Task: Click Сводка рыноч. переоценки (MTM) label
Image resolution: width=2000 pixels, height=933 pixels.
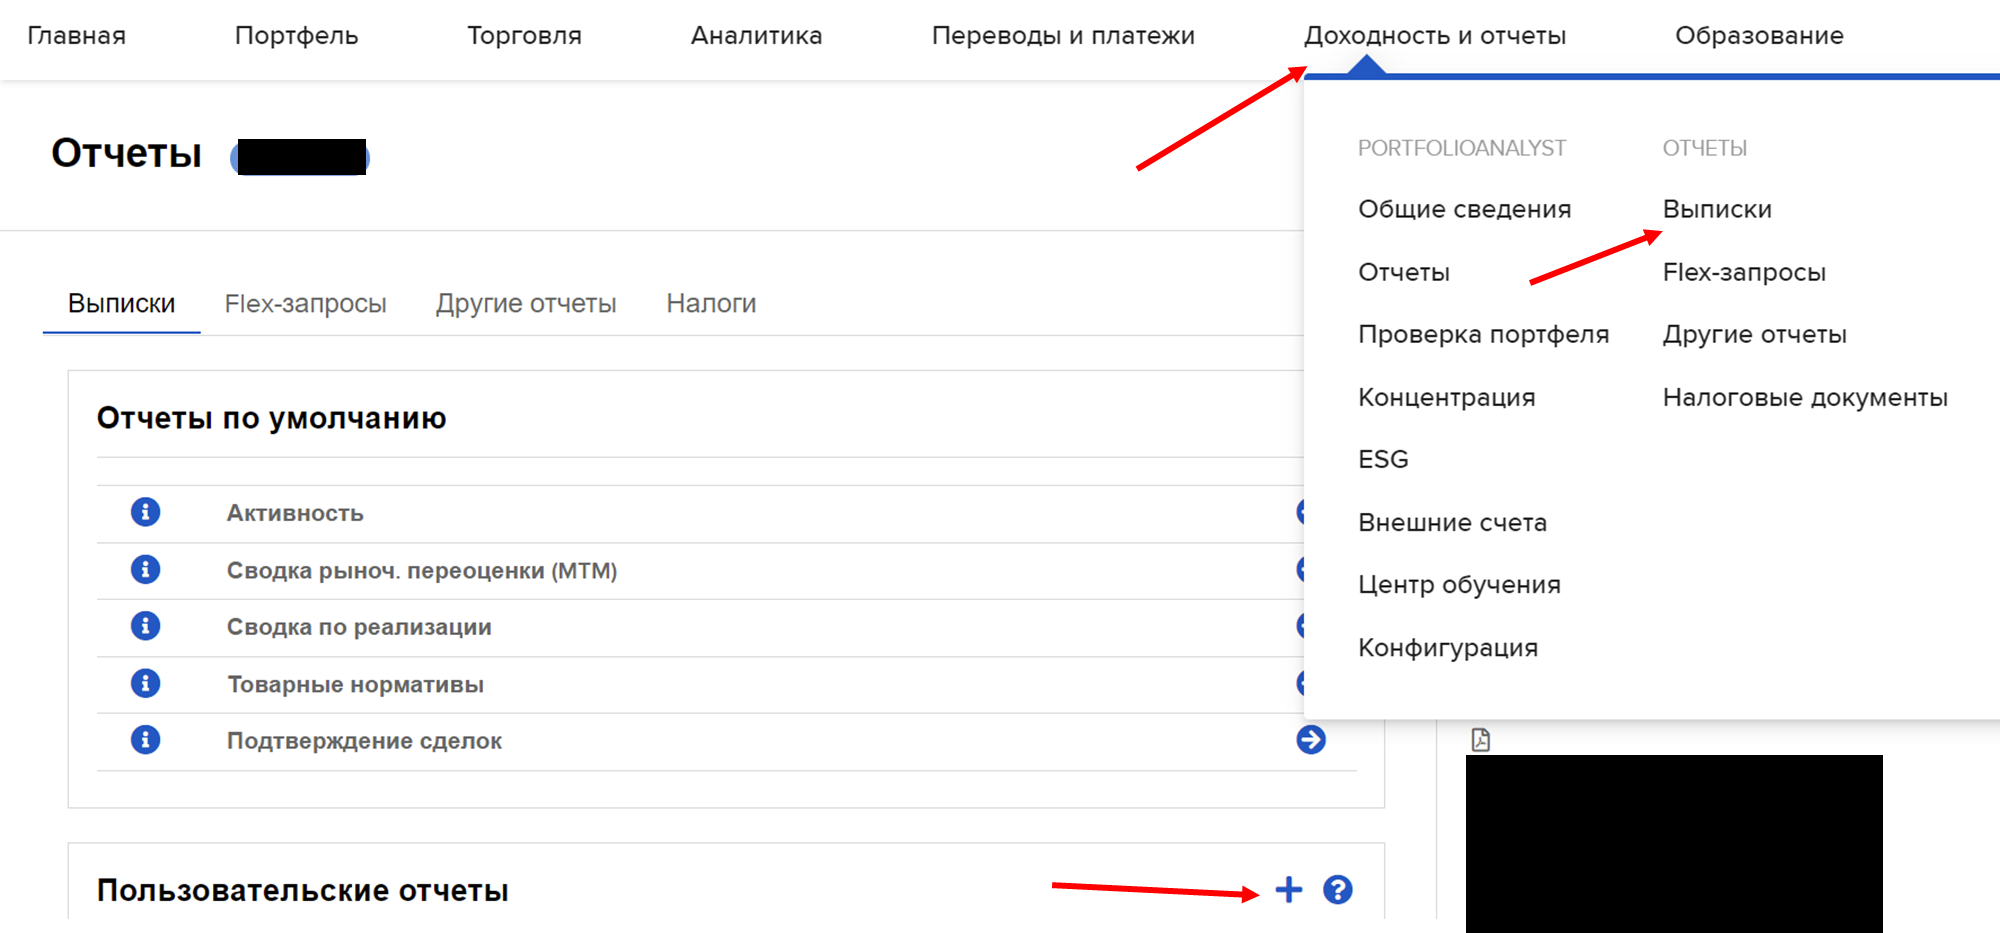Action: coord(422,570)
